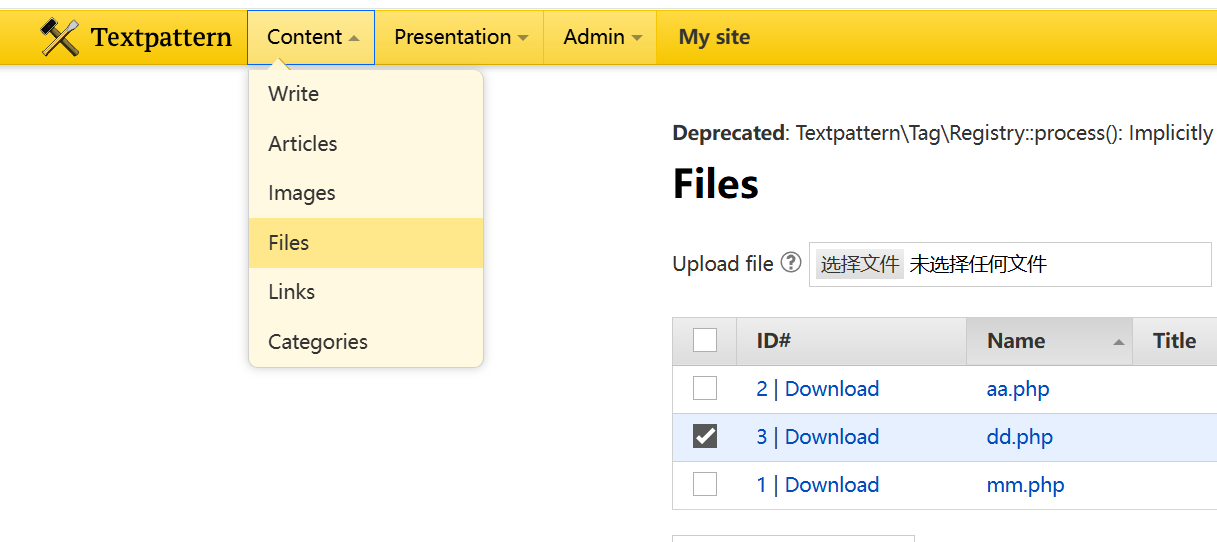Toggle the select-all checkbox in table header
The height and width of the screenshot is (542, 1217).
click(x=705, y=340)
